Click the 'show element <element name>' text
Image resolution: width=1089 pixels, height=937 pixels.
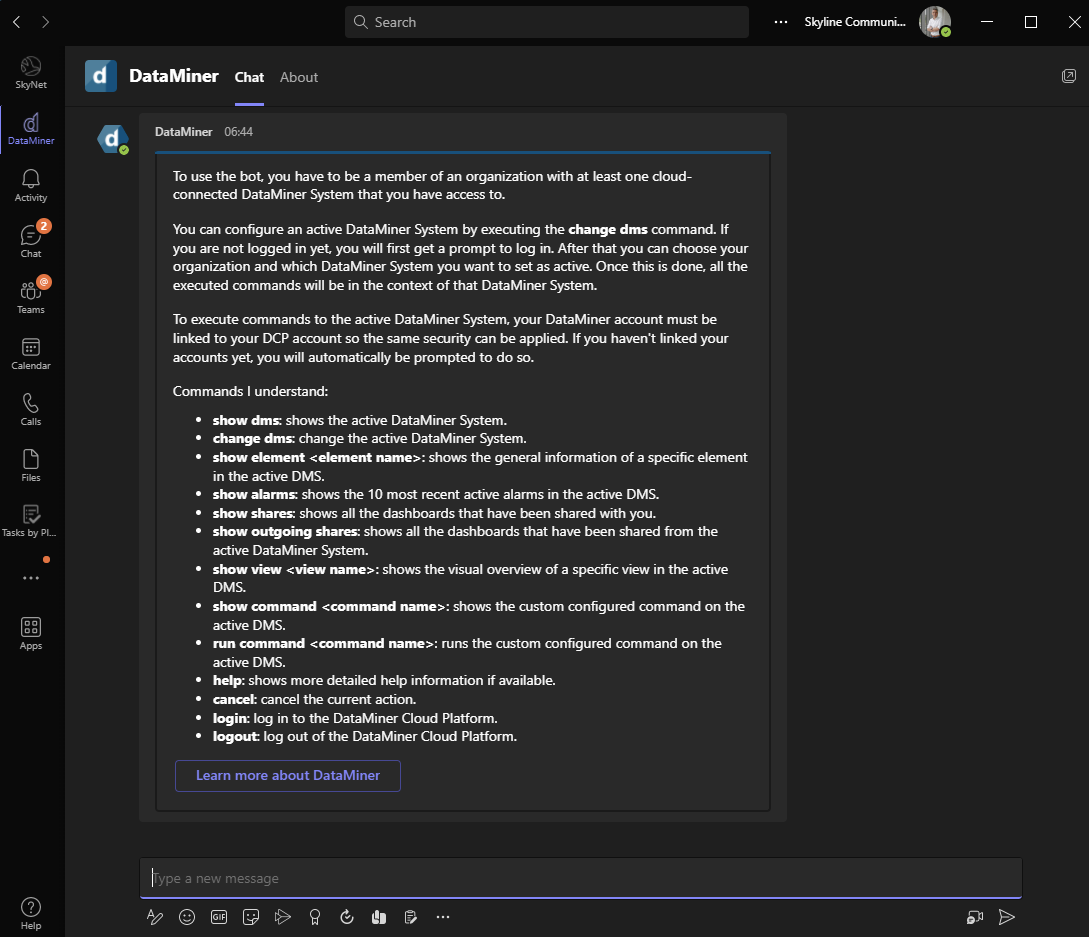click(x=317, y=458)
